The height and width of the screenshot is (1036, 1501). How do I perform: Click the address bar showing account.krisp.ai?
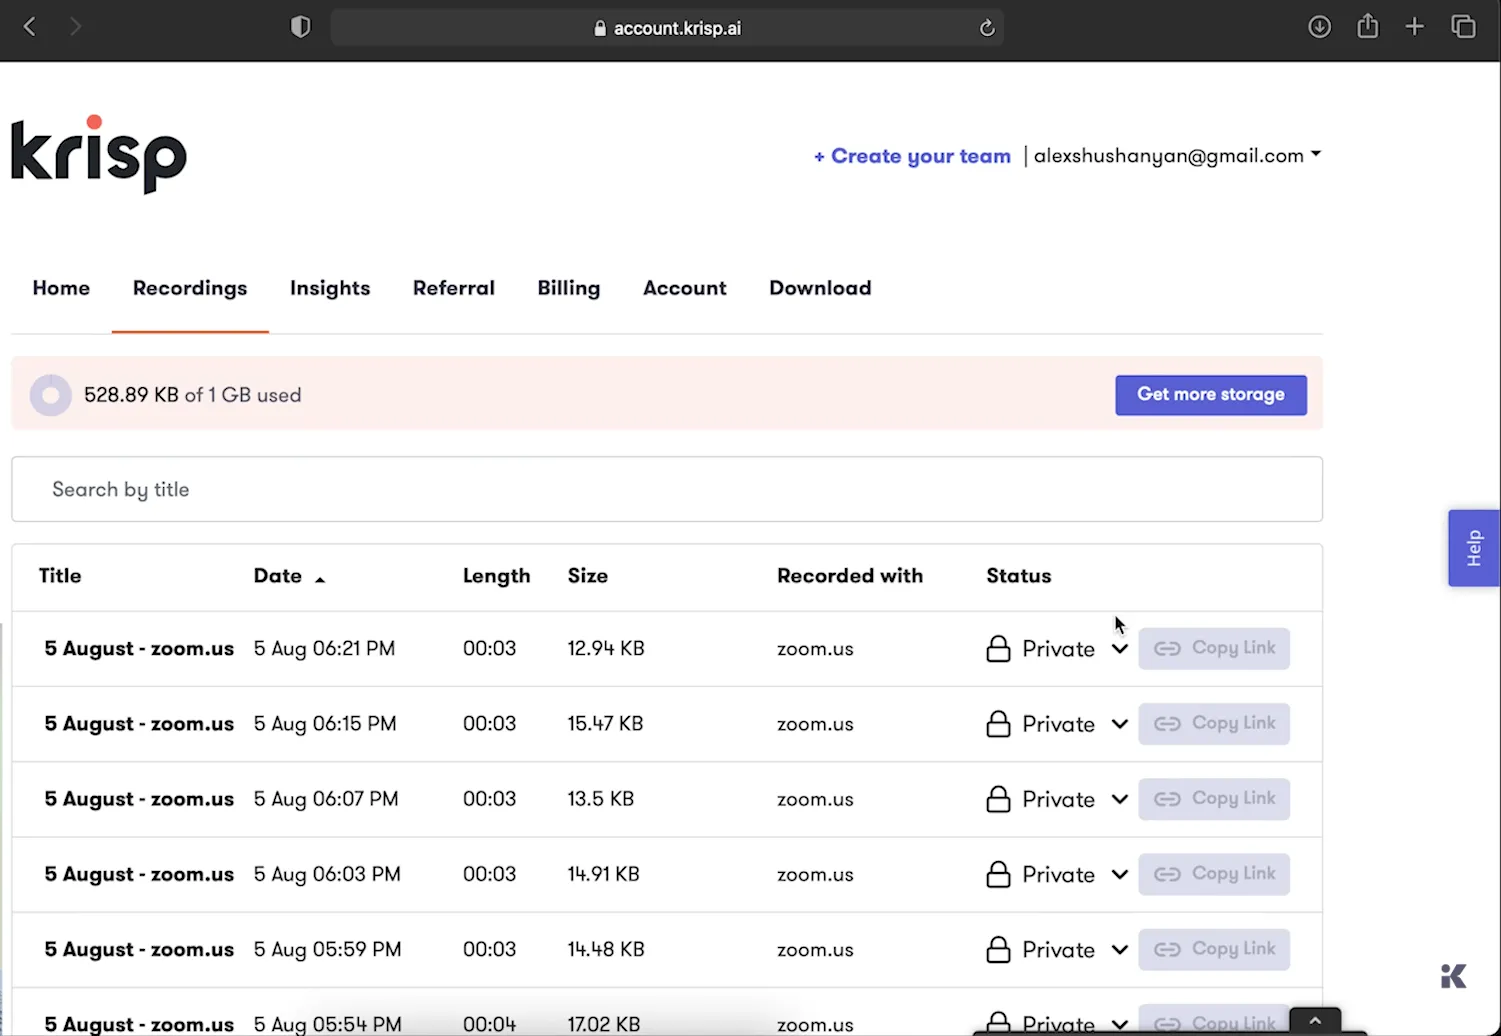click(667, 28)
